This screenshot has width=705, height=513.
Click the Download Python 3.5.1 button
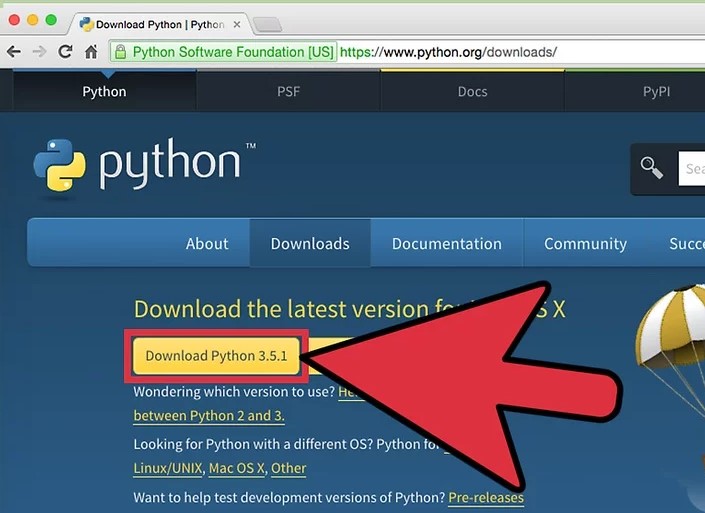(x=216, y=356)
